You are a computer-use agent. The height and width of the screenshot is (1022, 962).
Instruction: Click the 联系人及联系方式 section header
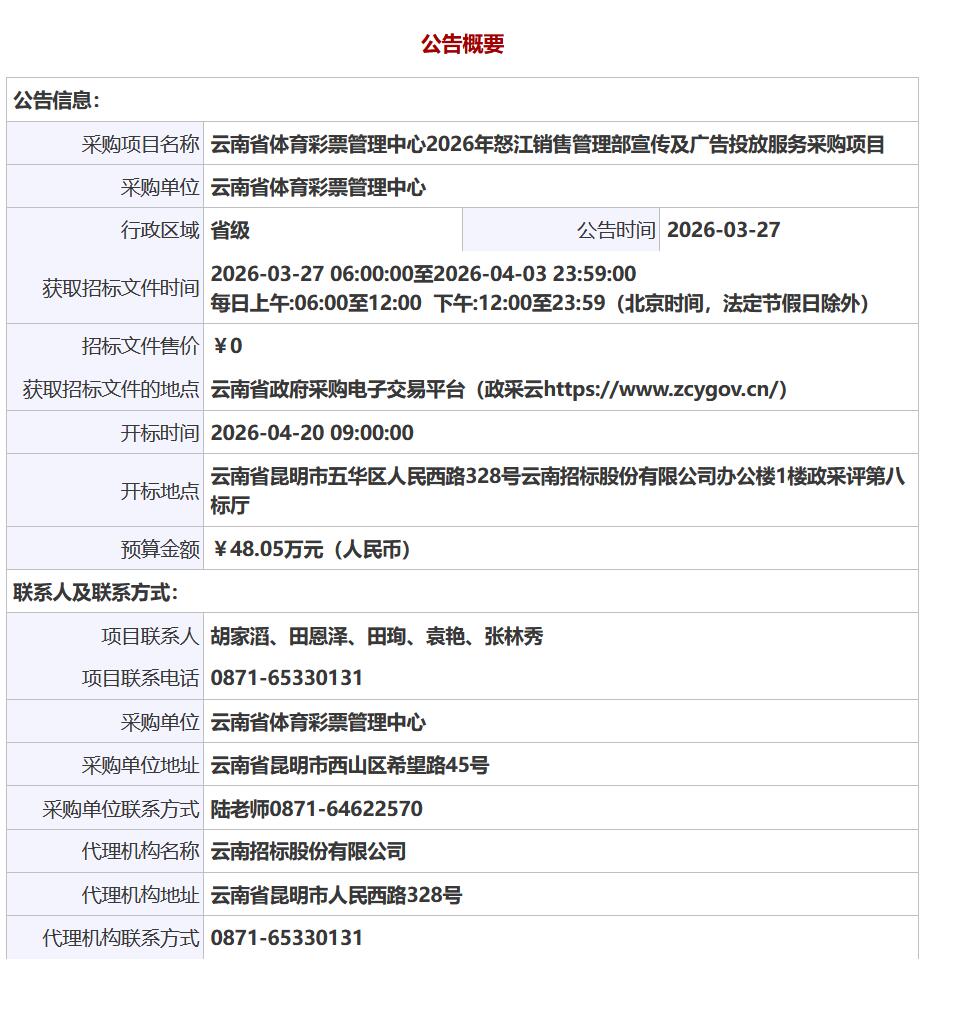[x=96, y=592]
